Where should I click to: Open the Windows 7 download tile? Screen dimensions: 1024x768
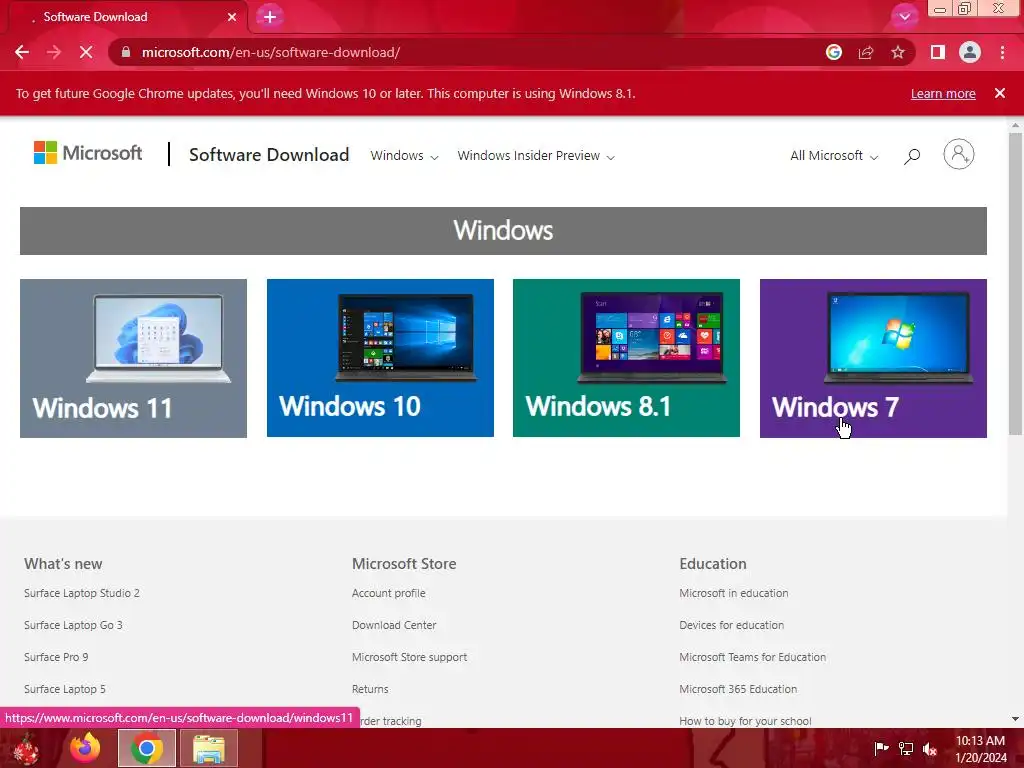873,359
